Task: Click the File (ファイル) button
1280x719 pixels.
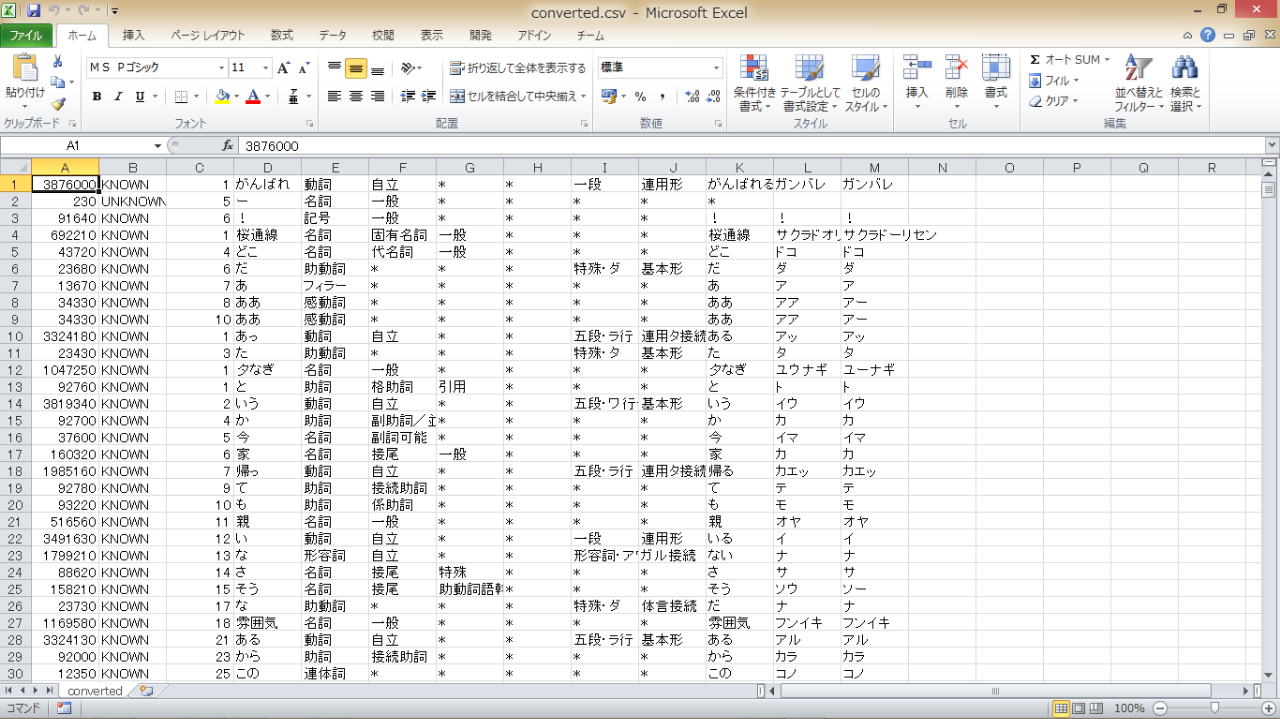Action: click(26, 35)
